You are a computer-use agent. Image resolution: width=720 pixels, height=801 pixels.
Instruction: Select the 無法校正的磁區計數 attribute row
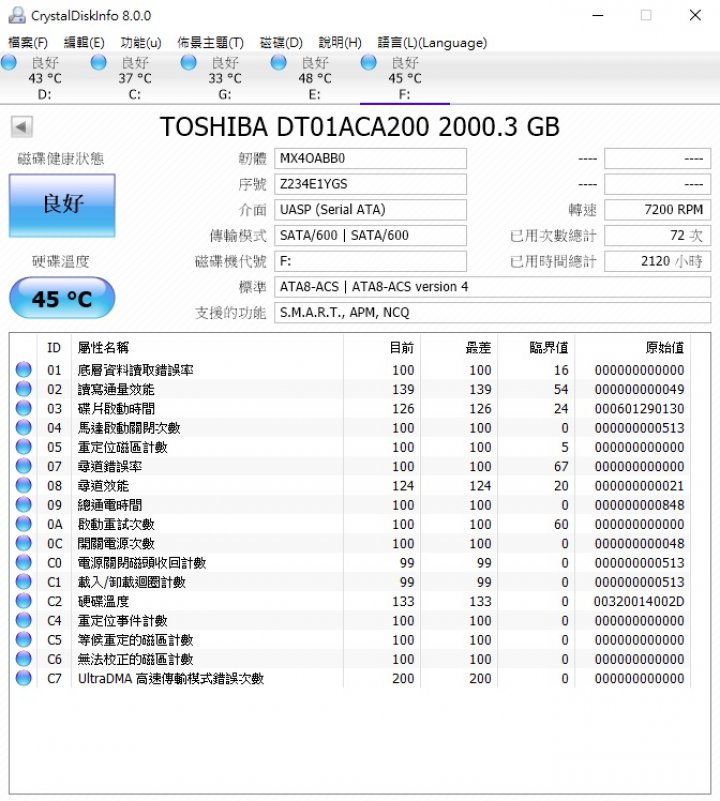pos(350,658)
